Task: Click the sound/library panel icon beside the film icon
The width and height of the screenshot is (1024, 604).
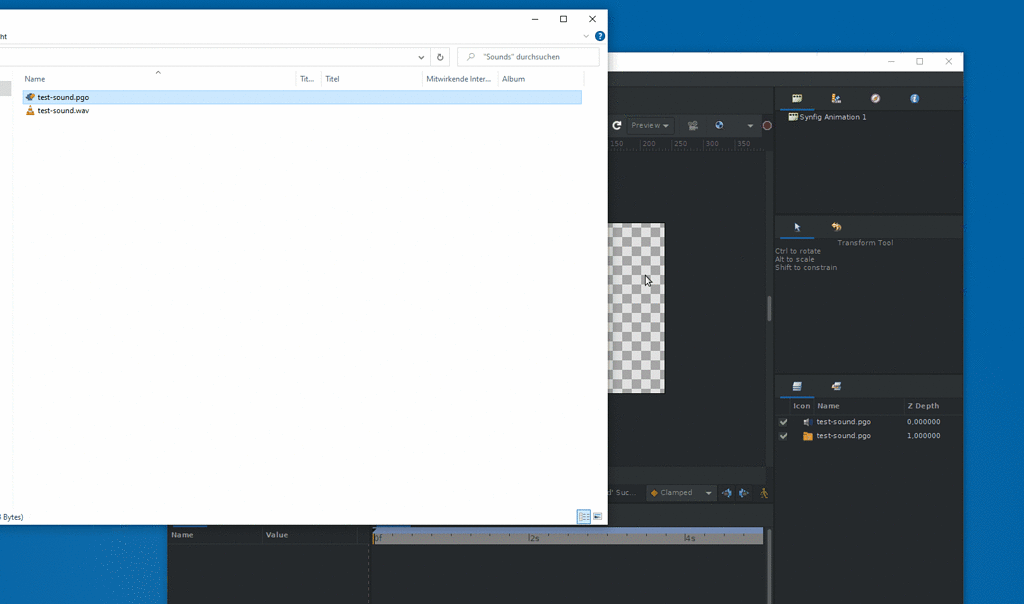Action: (836, 98)
